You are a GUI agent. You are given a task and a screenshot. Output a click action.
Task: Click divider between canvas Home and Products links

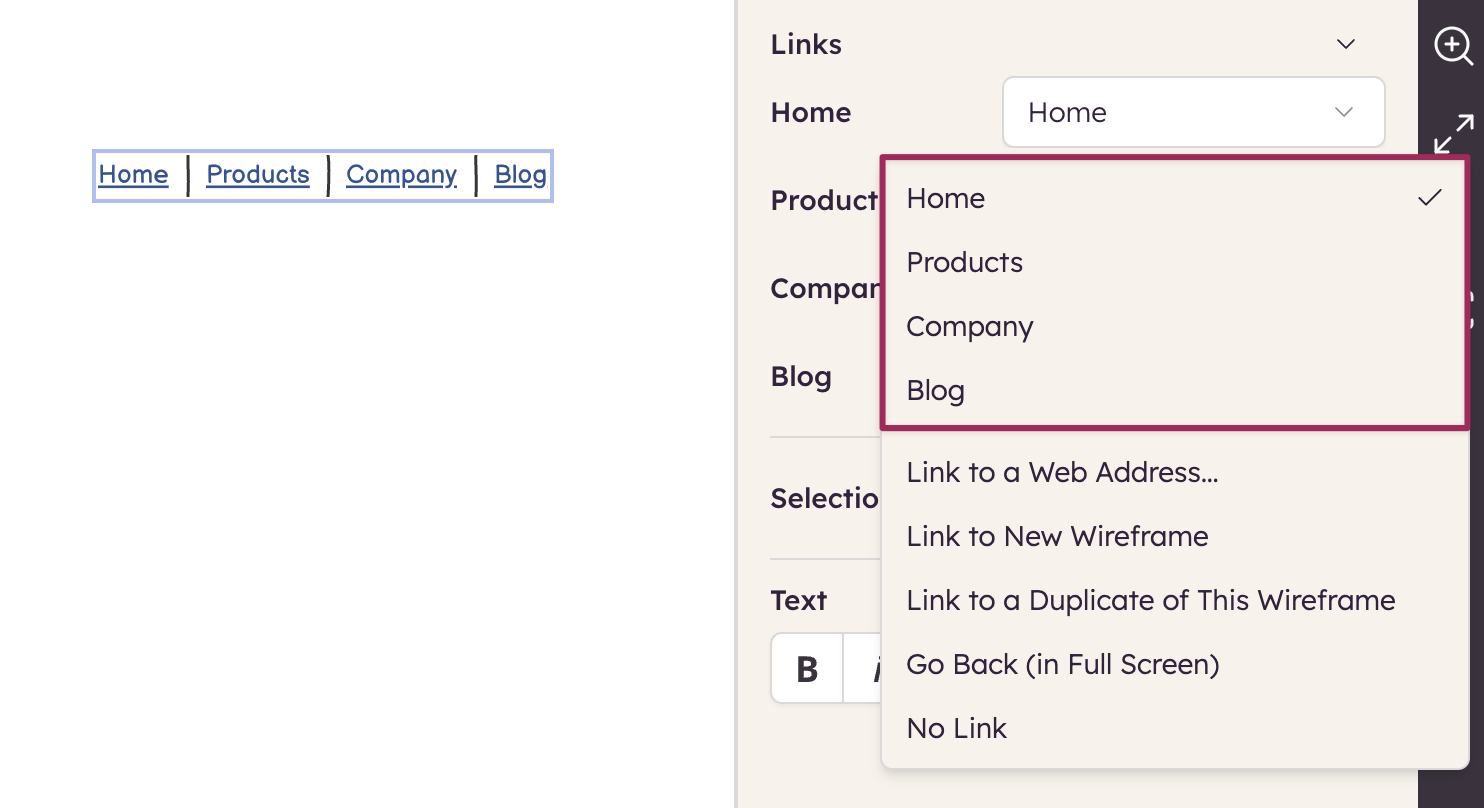[188, 175]
